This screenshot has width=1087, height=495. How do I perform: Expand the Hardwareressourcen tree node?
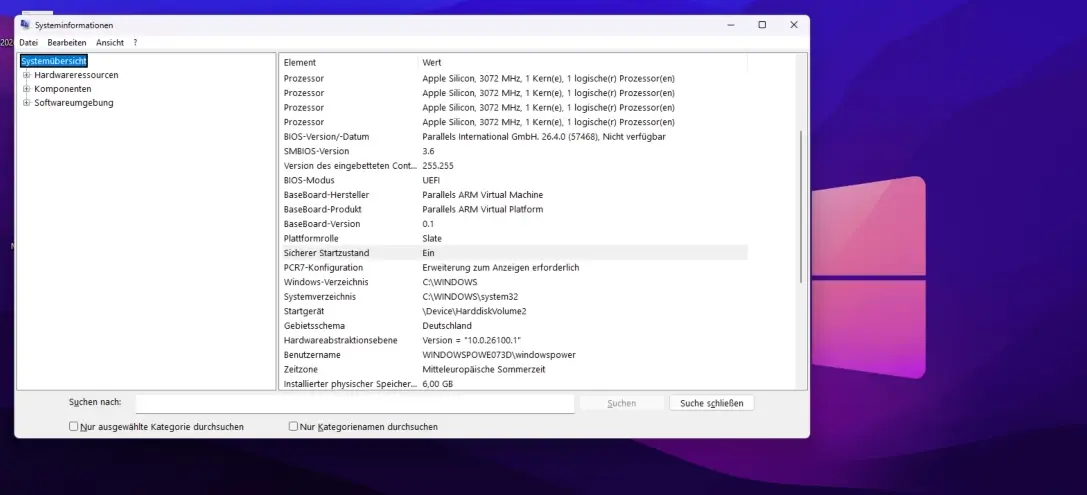pyautogui.click(x=26, y=75)
